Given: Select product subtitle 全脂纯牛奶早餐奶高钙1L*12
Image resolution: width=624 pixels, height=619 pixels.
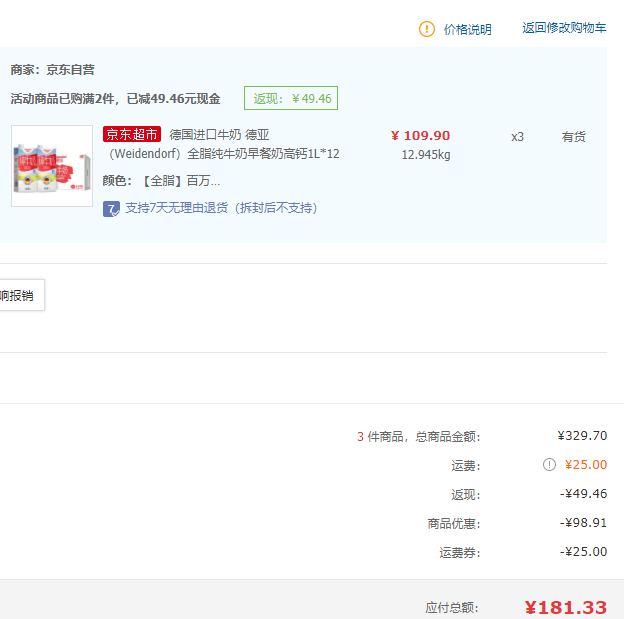Looking at the screenshot, I should click(263, 154).
